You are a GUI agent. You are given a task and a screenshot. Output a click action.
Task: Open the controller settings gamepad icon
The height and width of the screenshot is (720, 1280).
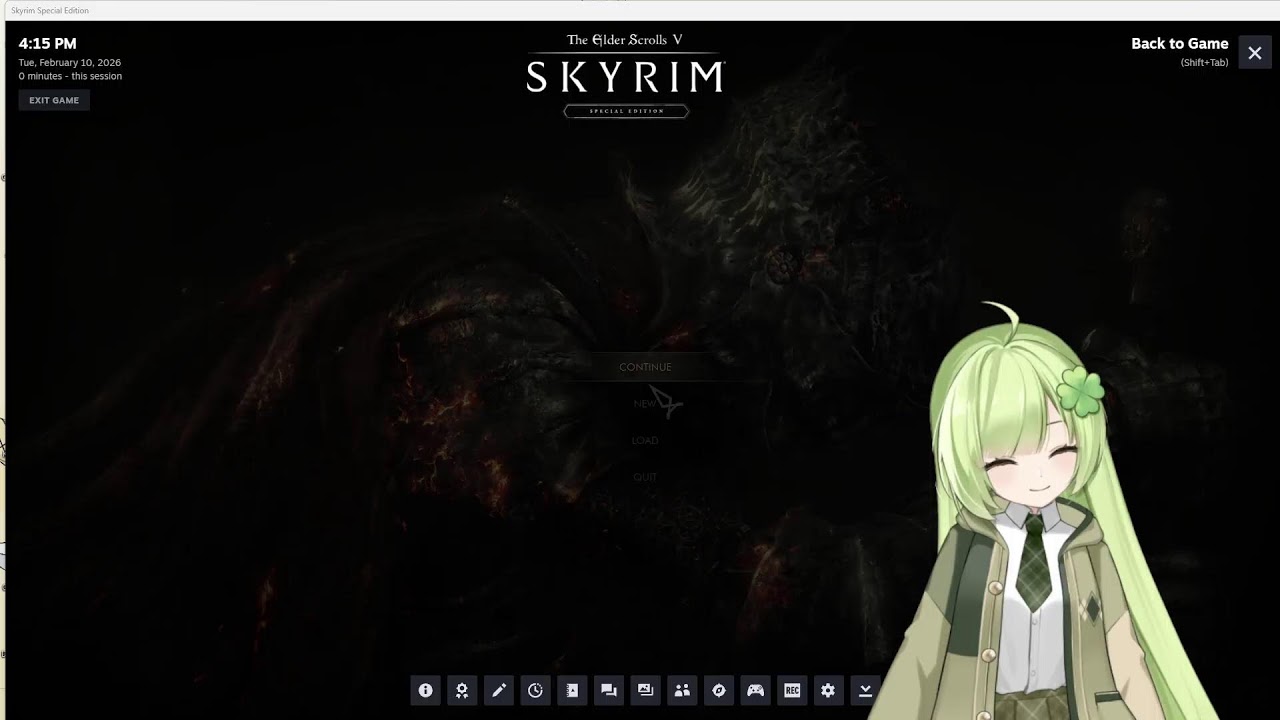click(x=755, y=690)
